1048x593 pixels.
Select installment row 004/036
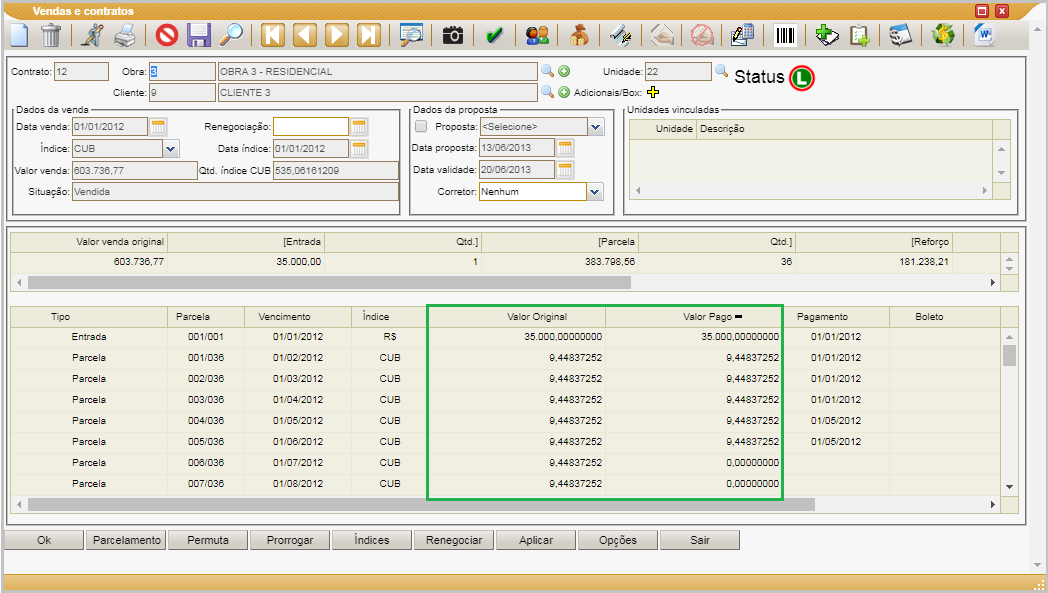(x=506, y=421)
